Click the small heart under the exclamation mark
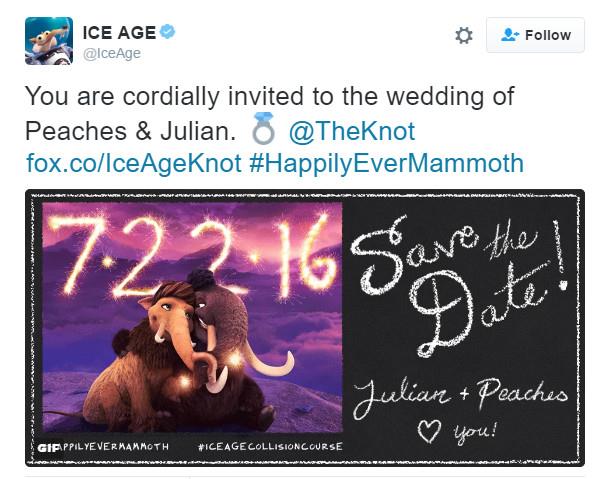This screenshot has width=601, height=479. (x=563, y=285)
